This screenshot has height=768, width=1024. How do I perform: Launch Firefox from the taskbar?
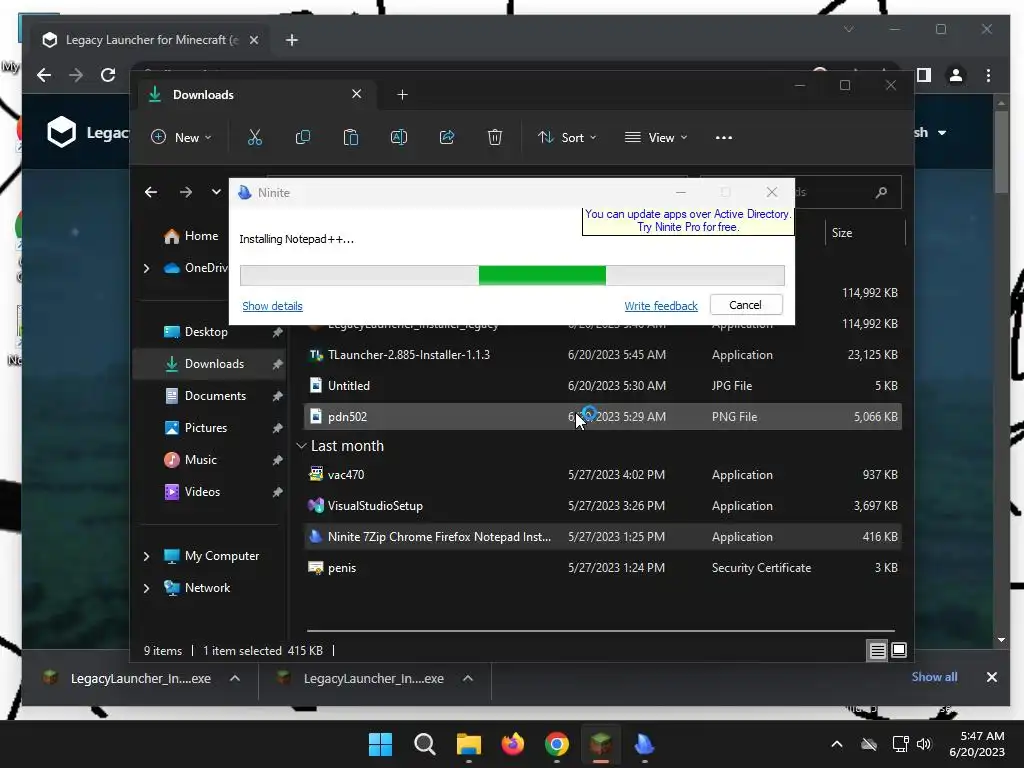[513, 744]
